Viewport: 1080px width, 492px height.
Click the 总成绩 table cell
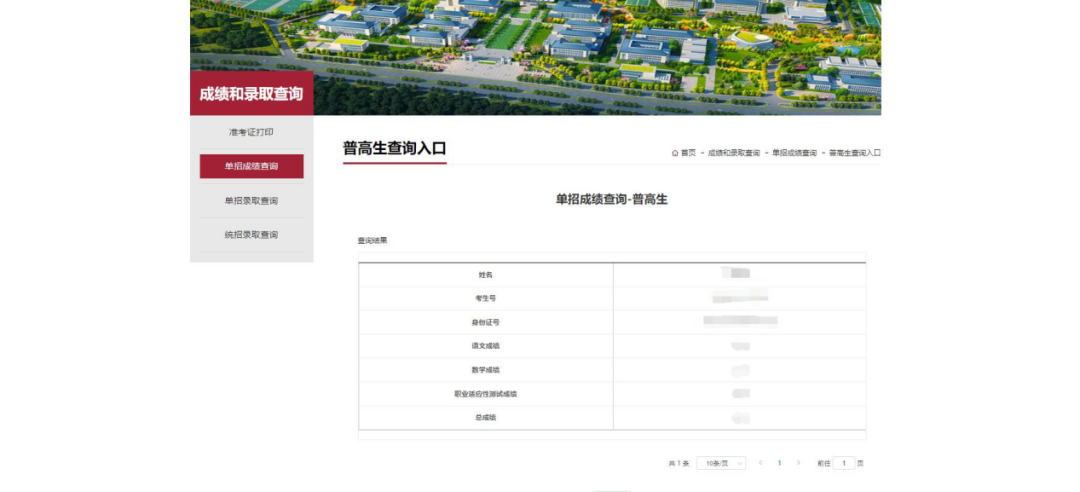click(x=486, y=418)
